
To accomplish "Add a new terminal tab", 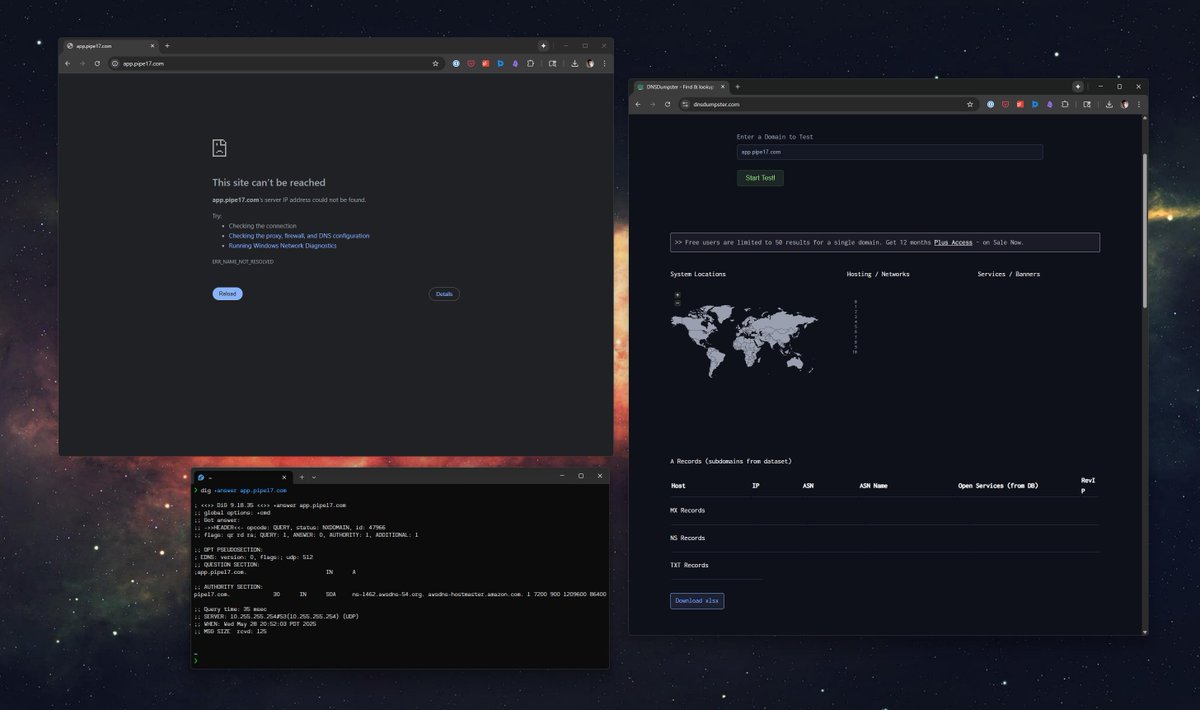I will 301,477.
